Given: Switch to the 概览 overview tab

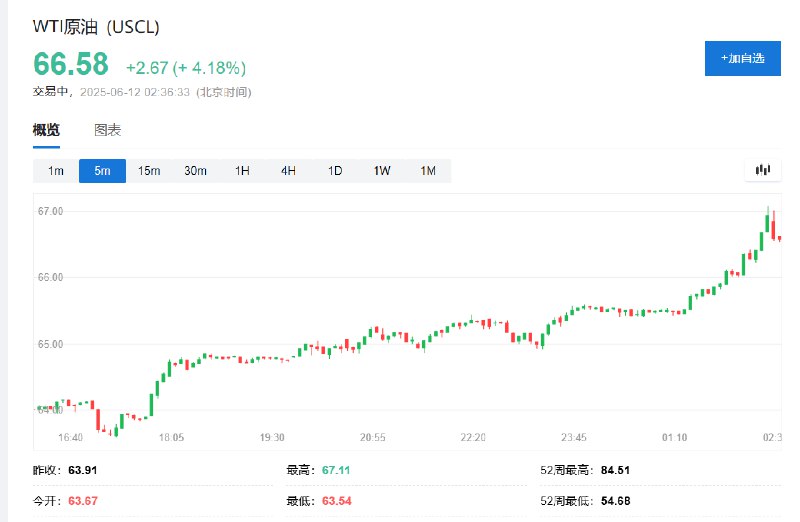Looking at the screenshot, I should [46, 131].
